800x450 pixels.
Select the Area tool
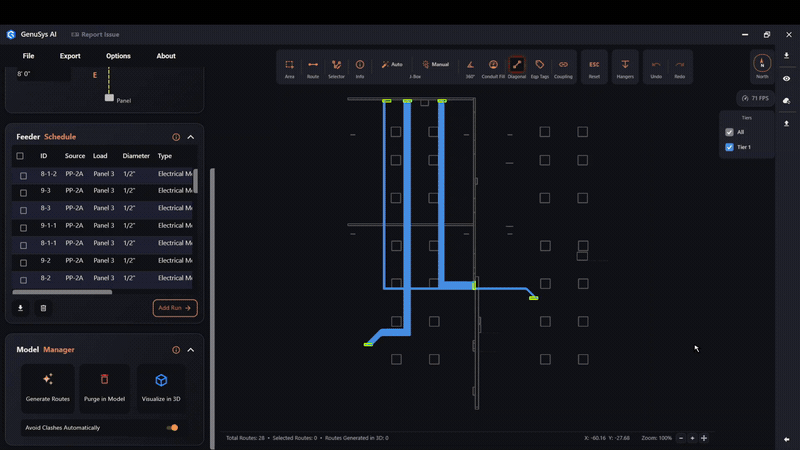pyautogui.click(x=289, y=68)
